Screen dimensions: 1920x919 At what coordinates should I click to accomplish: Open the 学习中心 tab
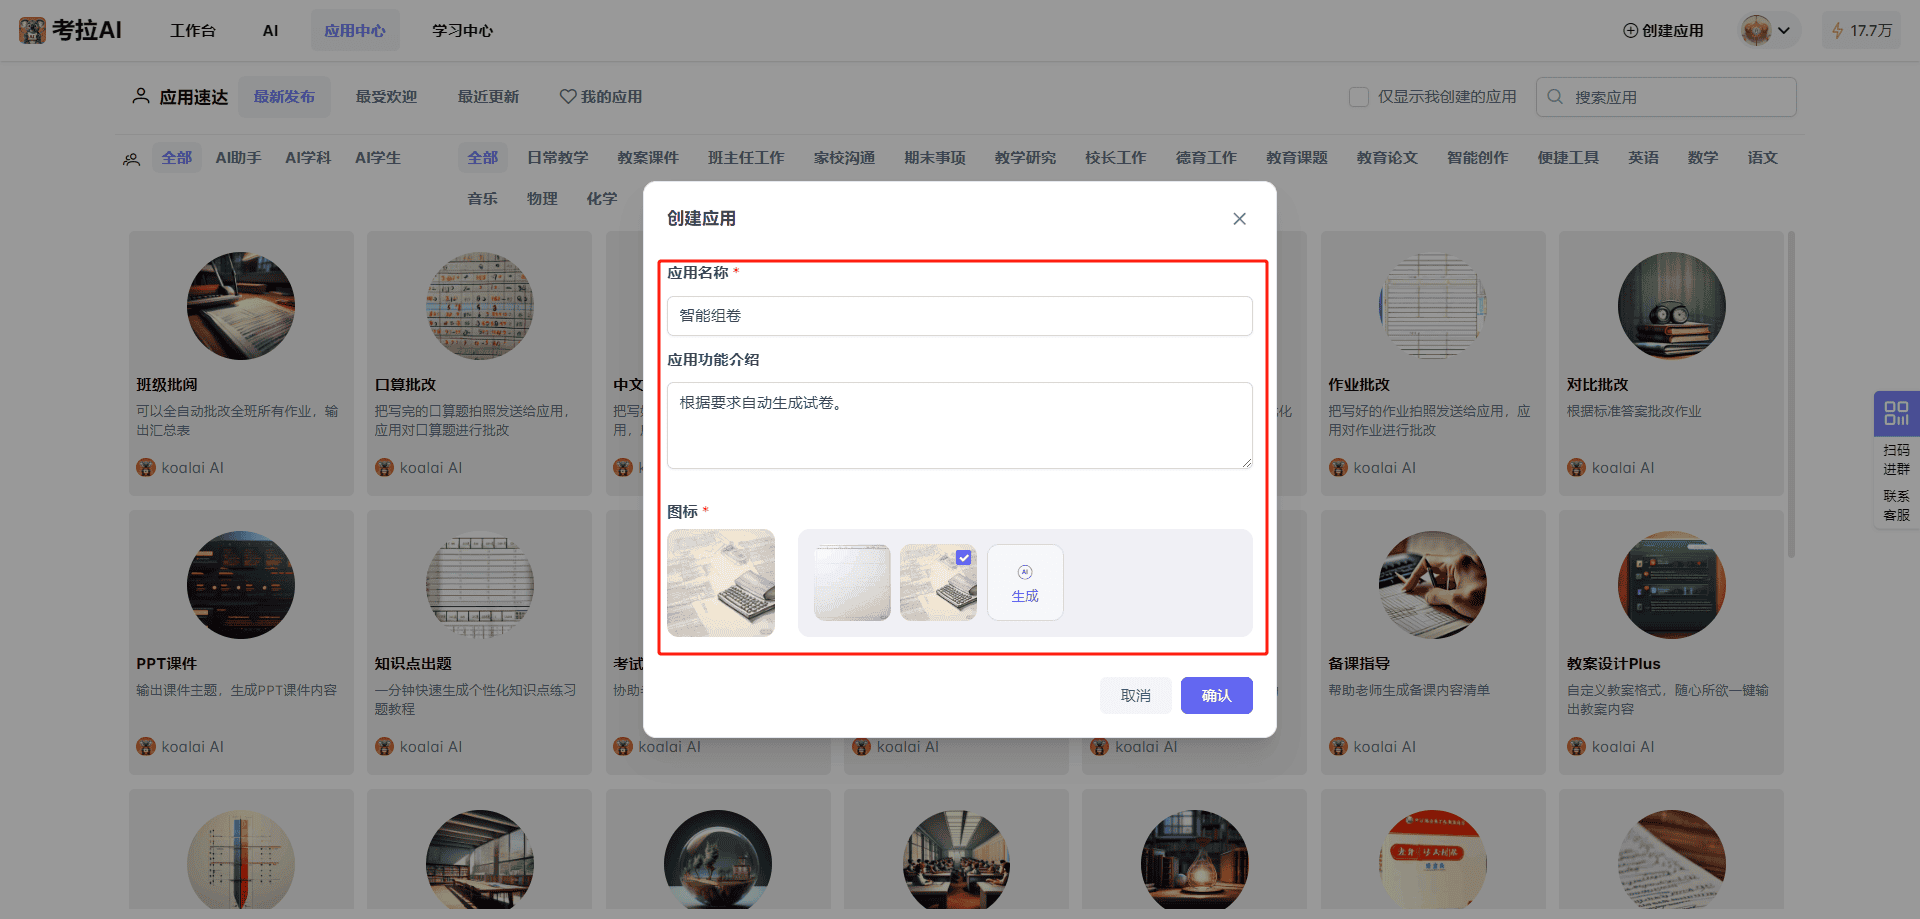click(462, 31)
